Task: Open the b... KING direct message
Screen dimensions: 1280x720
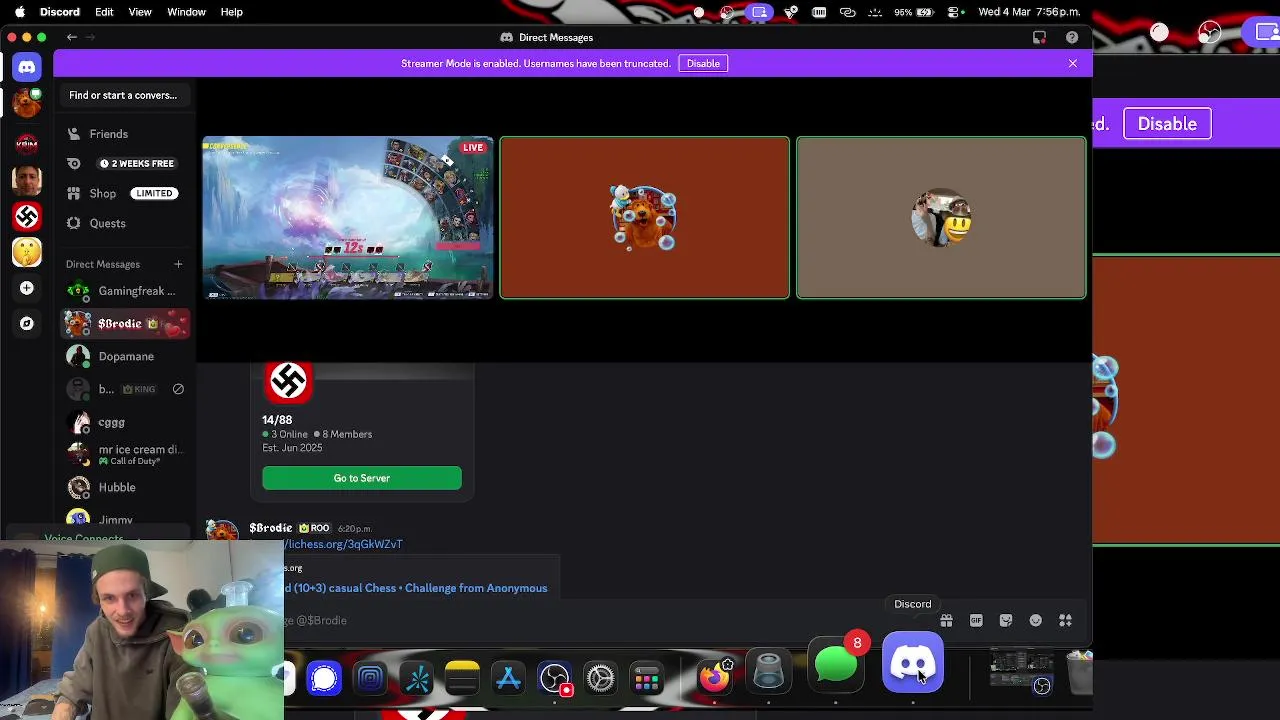Action: [125, 389]
